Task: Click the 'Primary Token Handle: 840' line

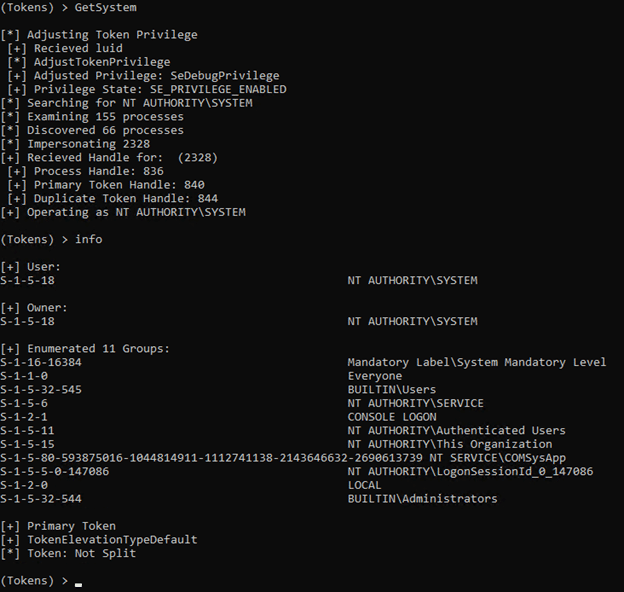Action: pos(106,185)
